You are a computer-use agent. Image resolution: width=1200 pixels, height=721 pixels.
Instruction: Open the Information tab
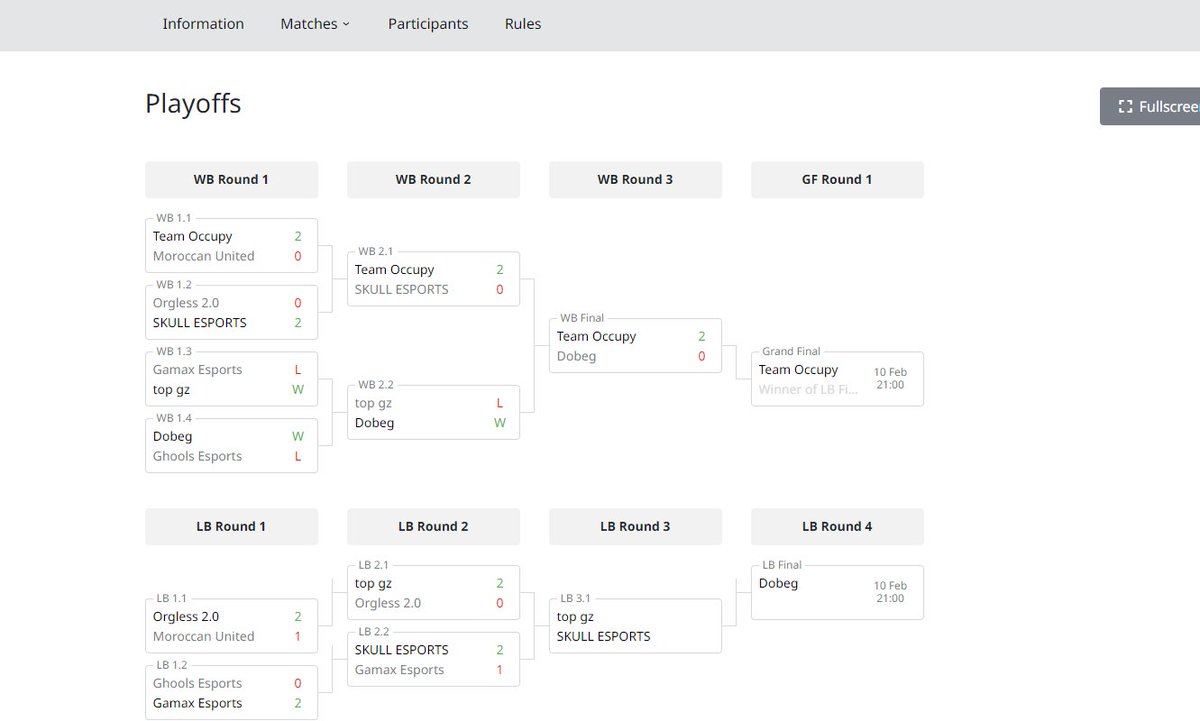pos(203,24)
